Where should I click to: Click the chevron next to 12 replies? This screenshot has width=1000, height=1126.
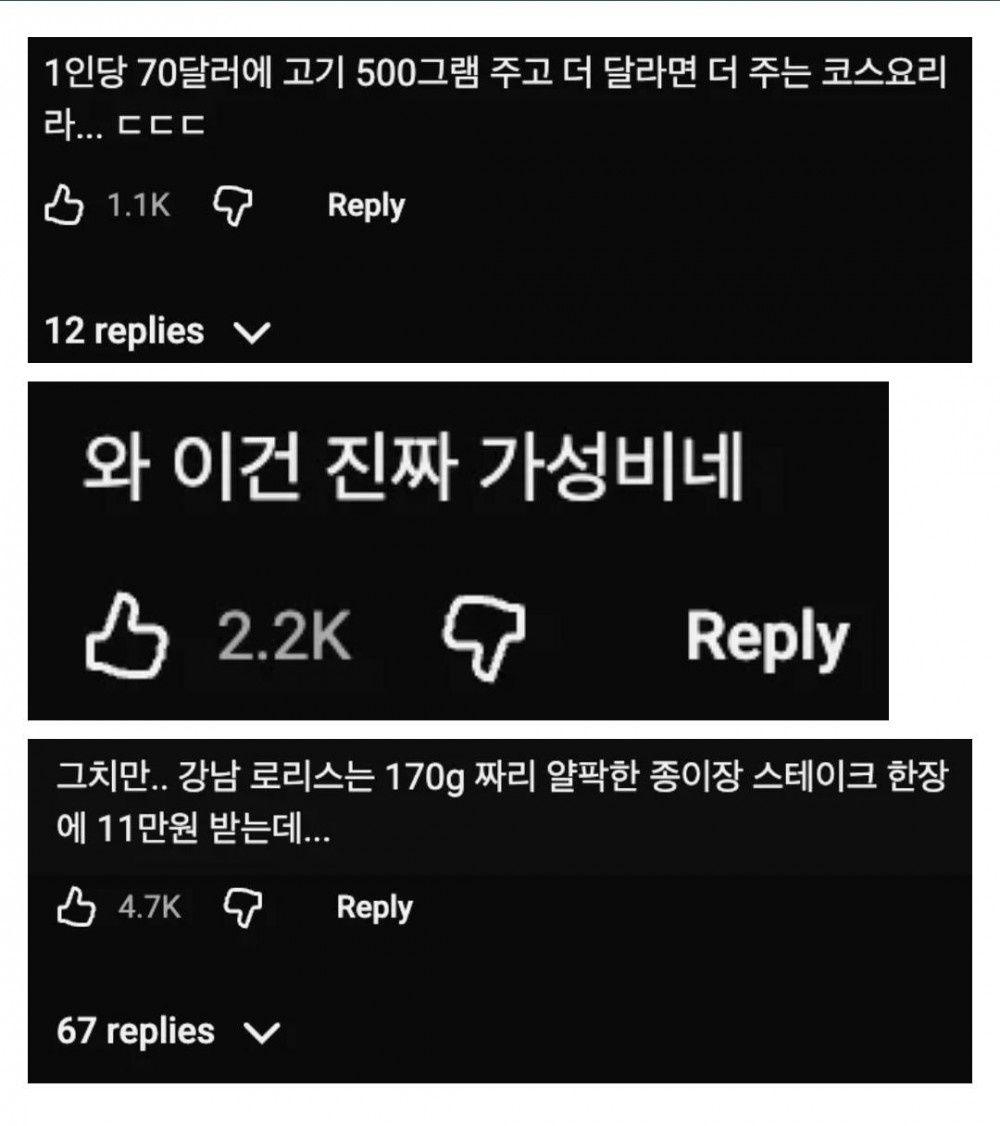click(252, 332)
